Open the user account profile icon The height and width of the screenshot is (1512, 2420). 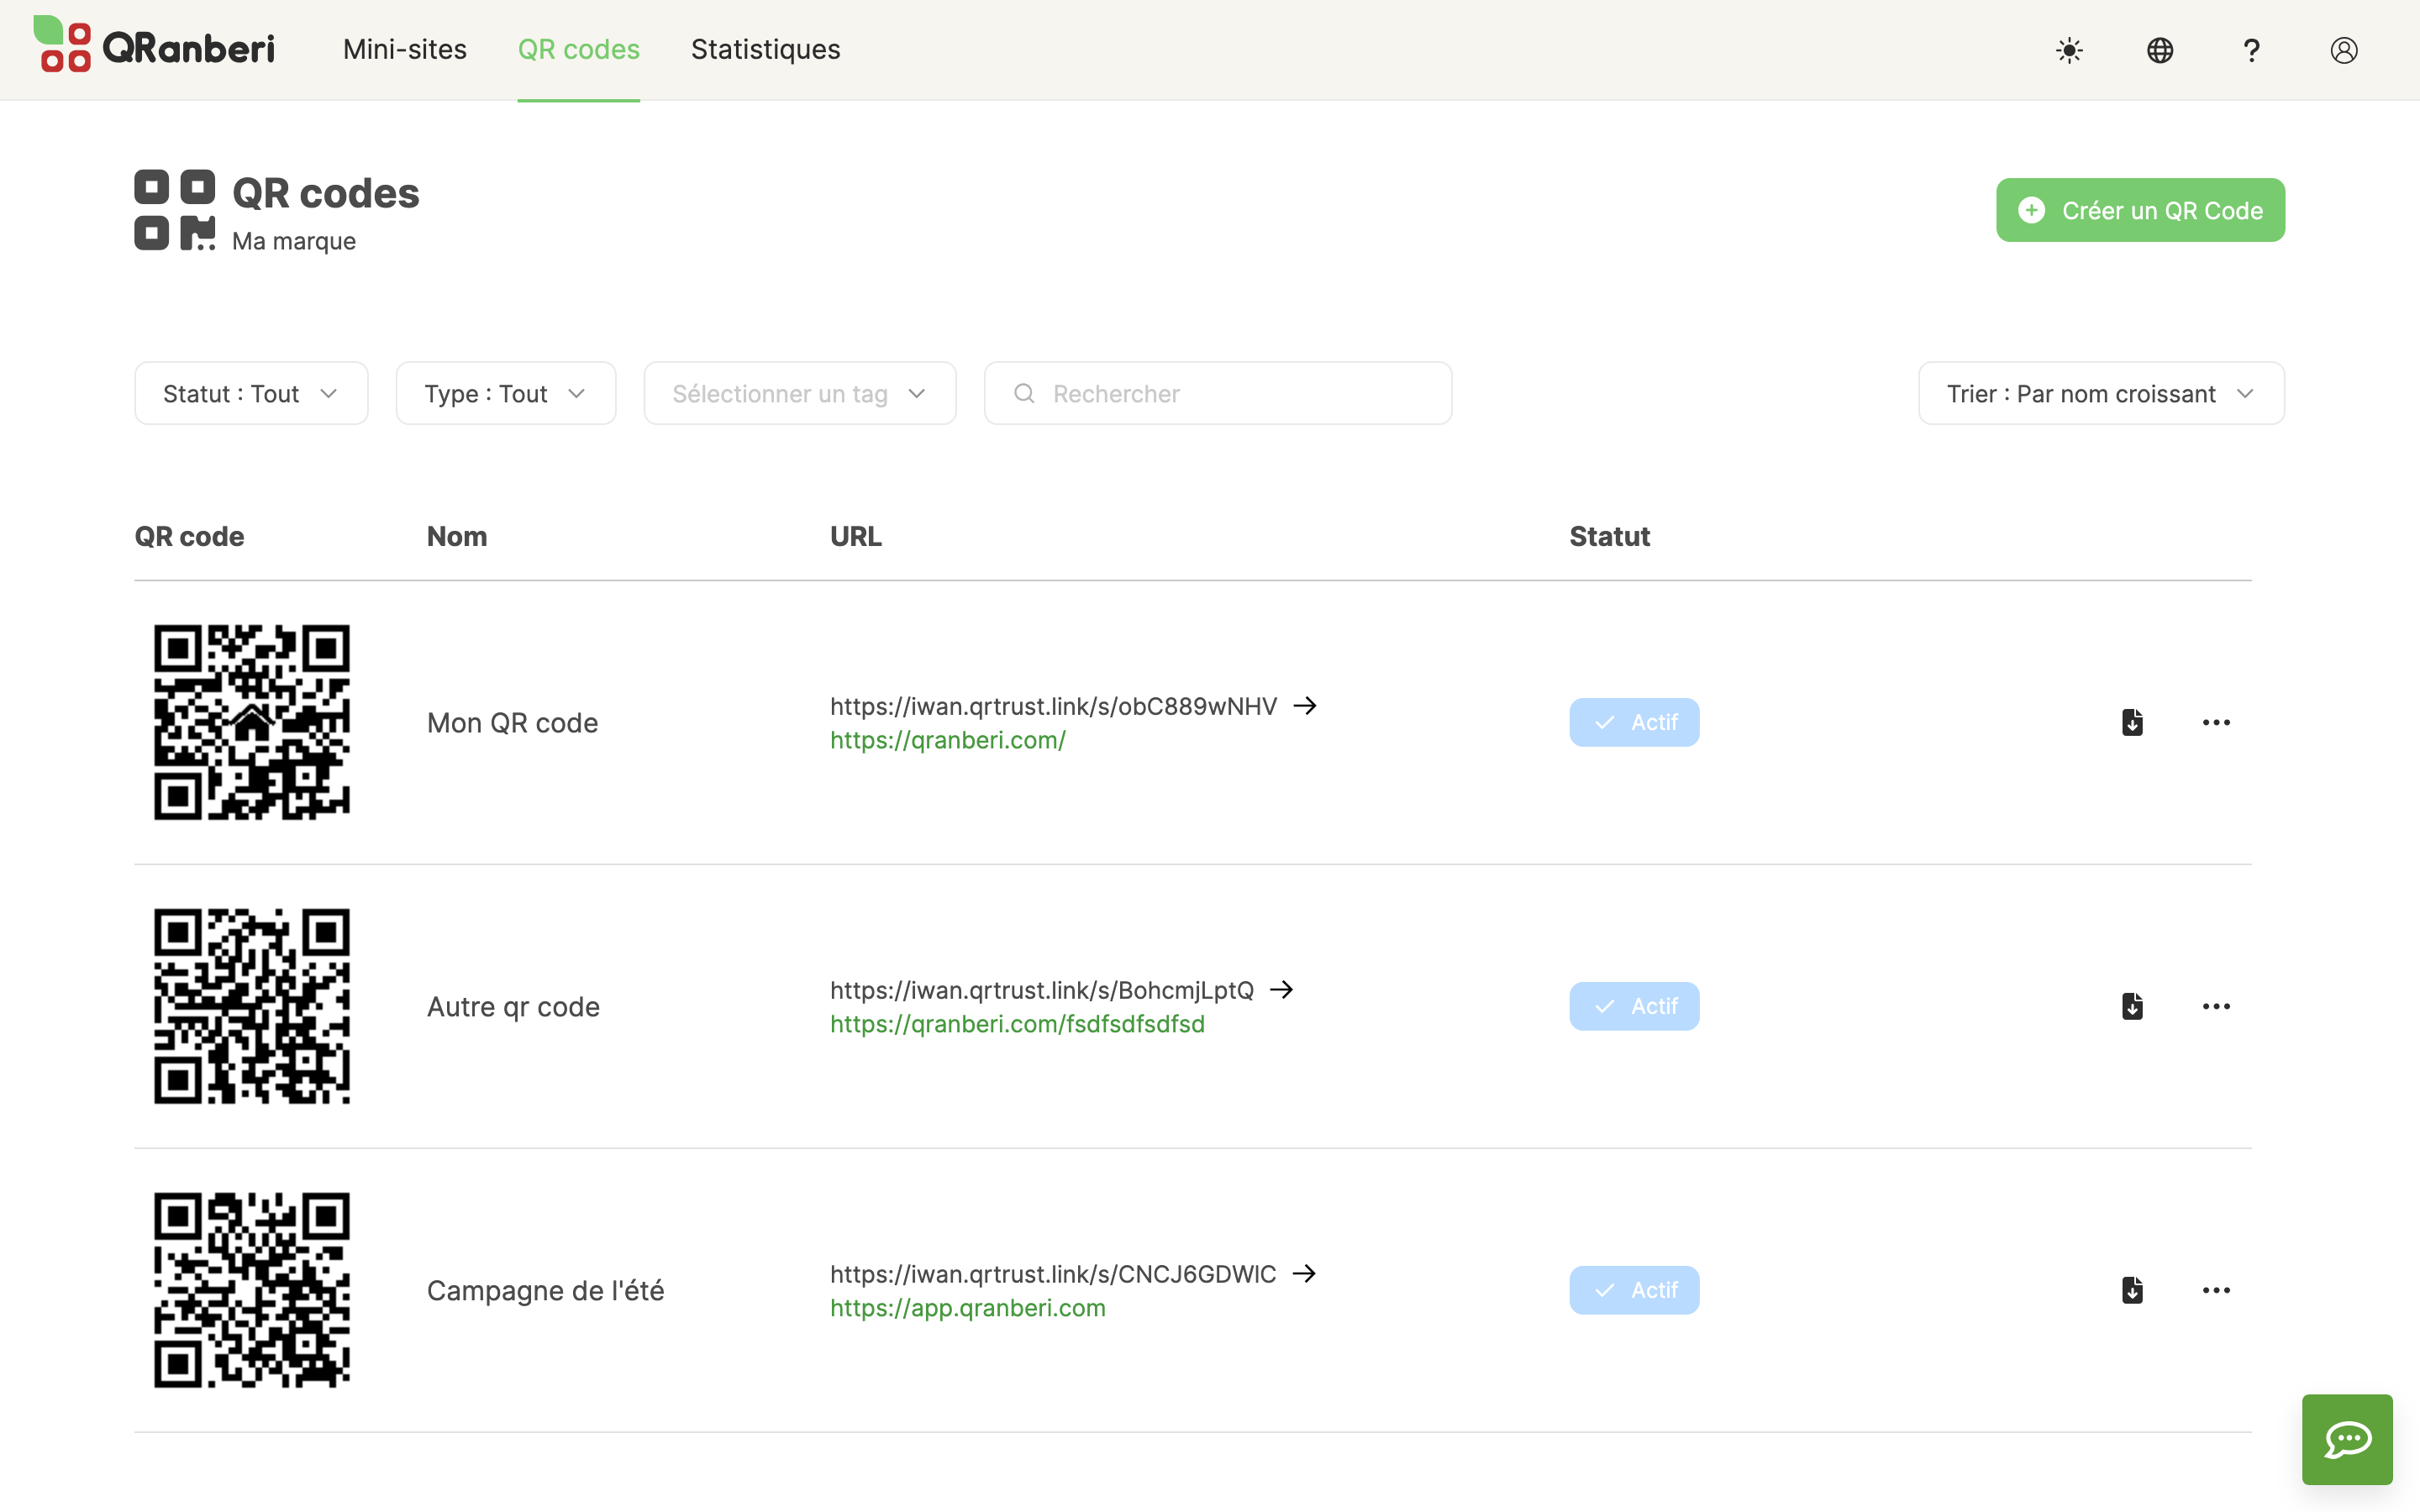point(2343,50)
